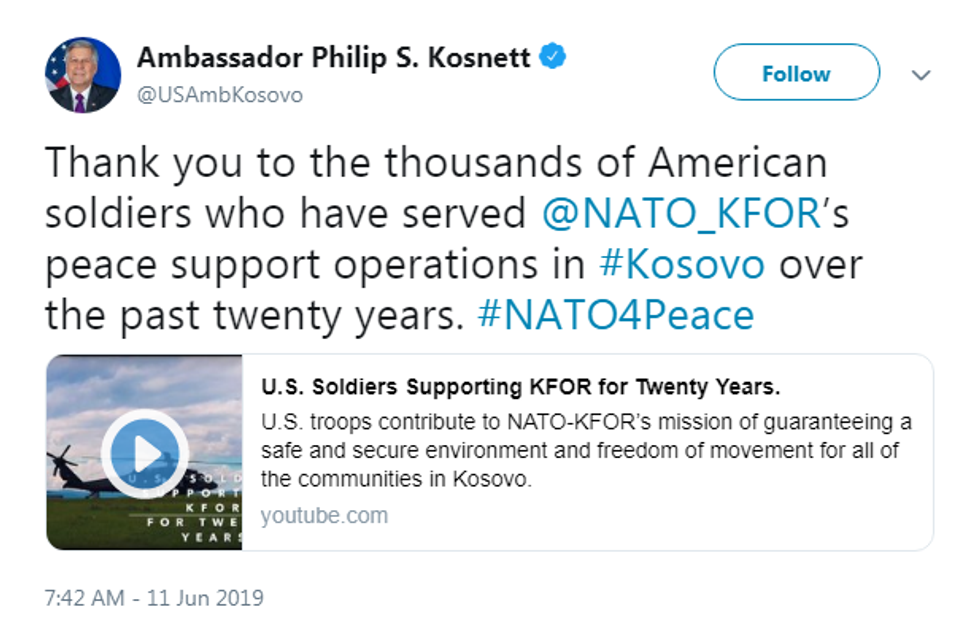Open the youtube.com source link
This screenshot has height=631, width=980.
324,516
